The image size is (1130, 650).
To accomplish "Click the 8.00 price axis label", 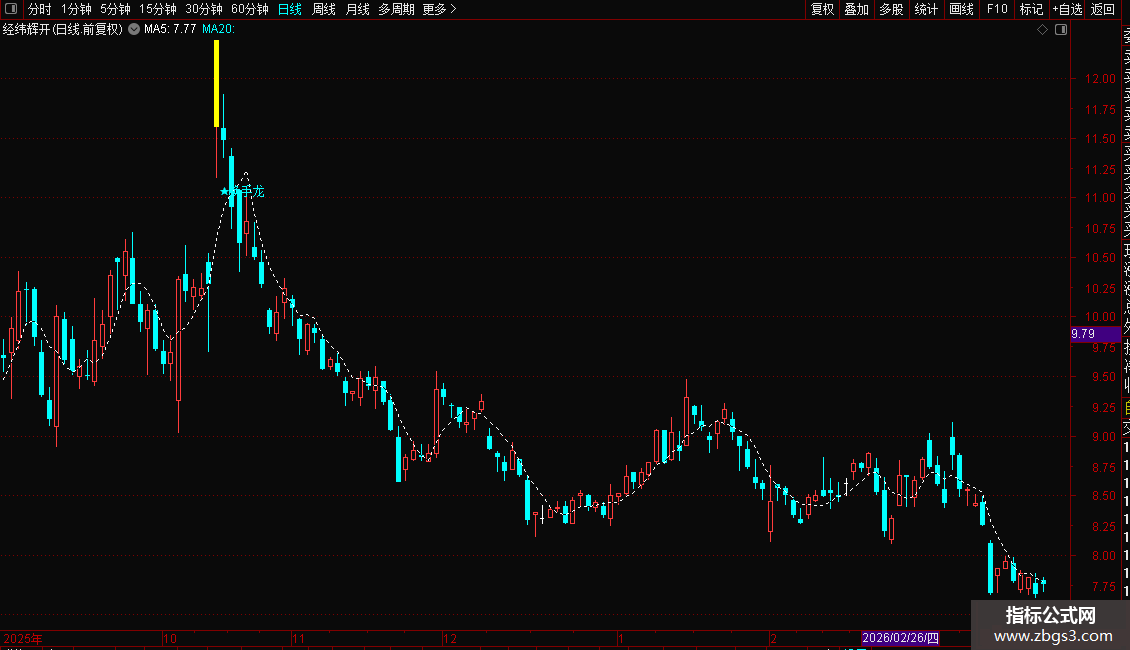I will [x=1104, y=556].
